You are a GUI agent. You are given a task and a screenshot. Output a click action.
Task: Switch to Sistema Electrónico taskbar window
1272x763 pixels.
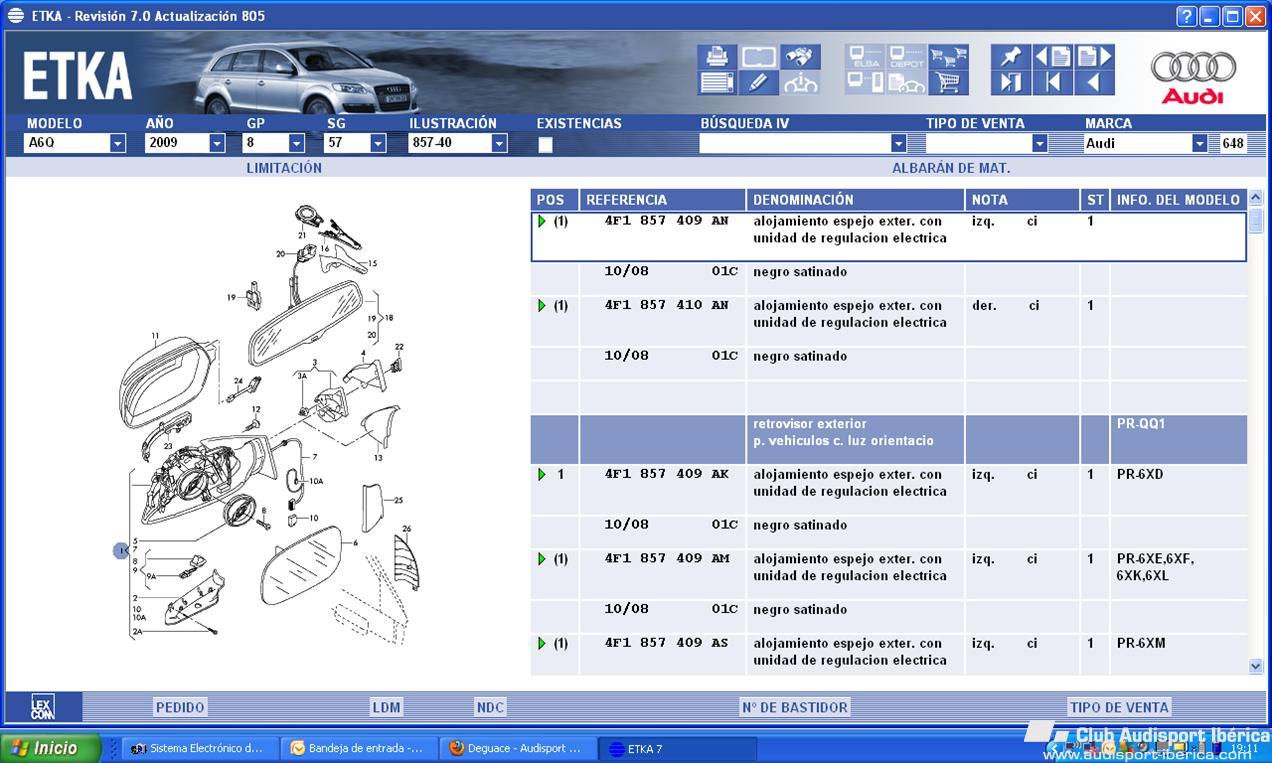coord(197,748)
